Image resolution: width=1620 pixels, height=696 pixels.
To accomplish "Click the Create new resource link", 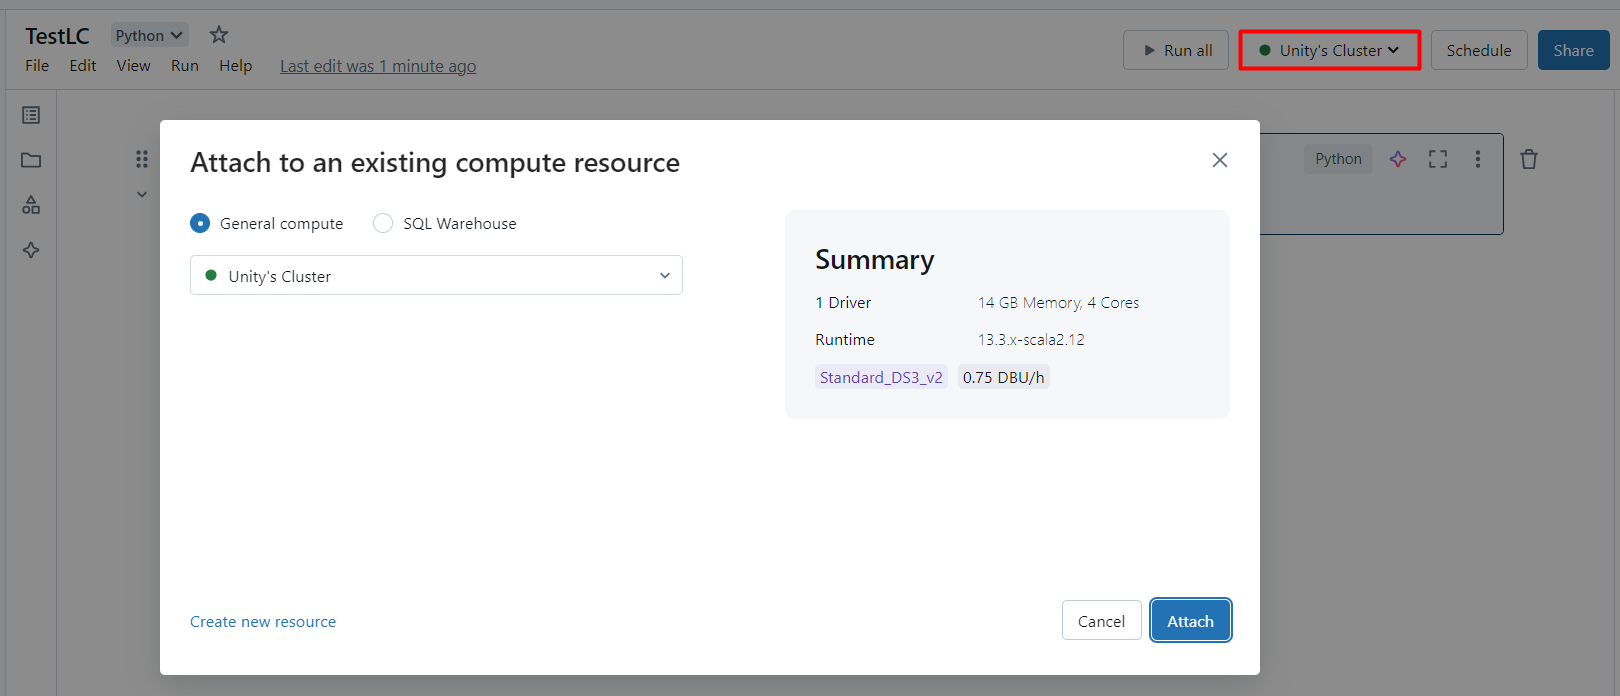I will tap(263, 621).
